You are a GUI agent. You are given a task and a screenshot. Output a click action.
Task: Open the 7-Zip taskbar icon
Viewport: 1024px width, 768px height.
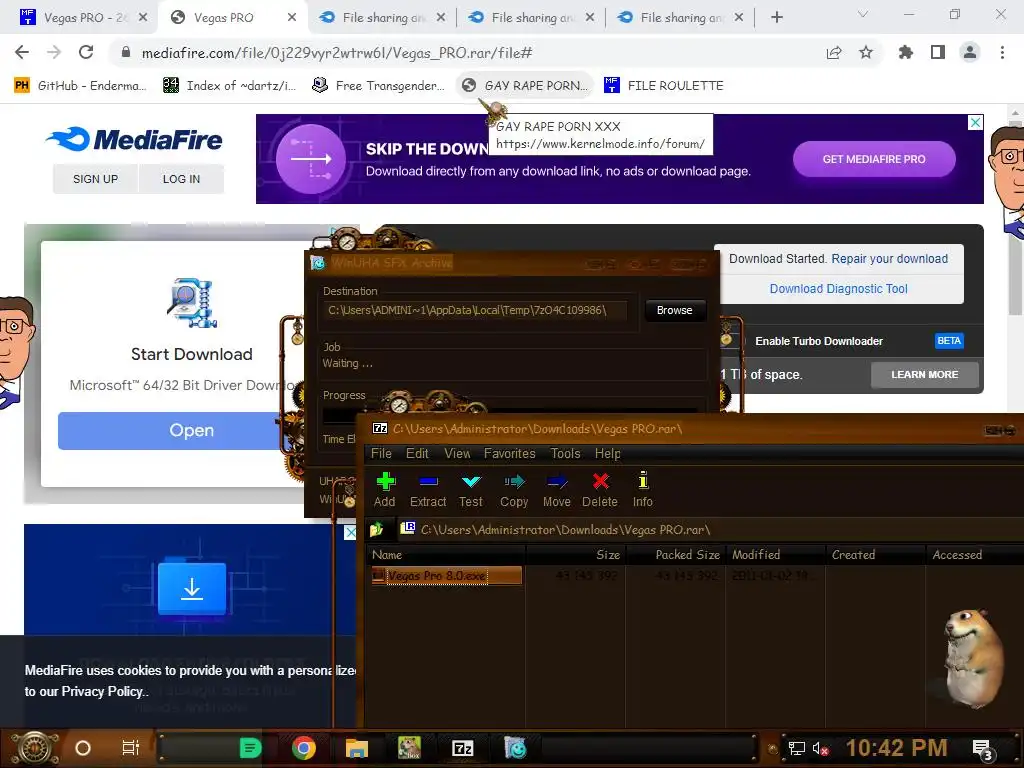[462, 748]
